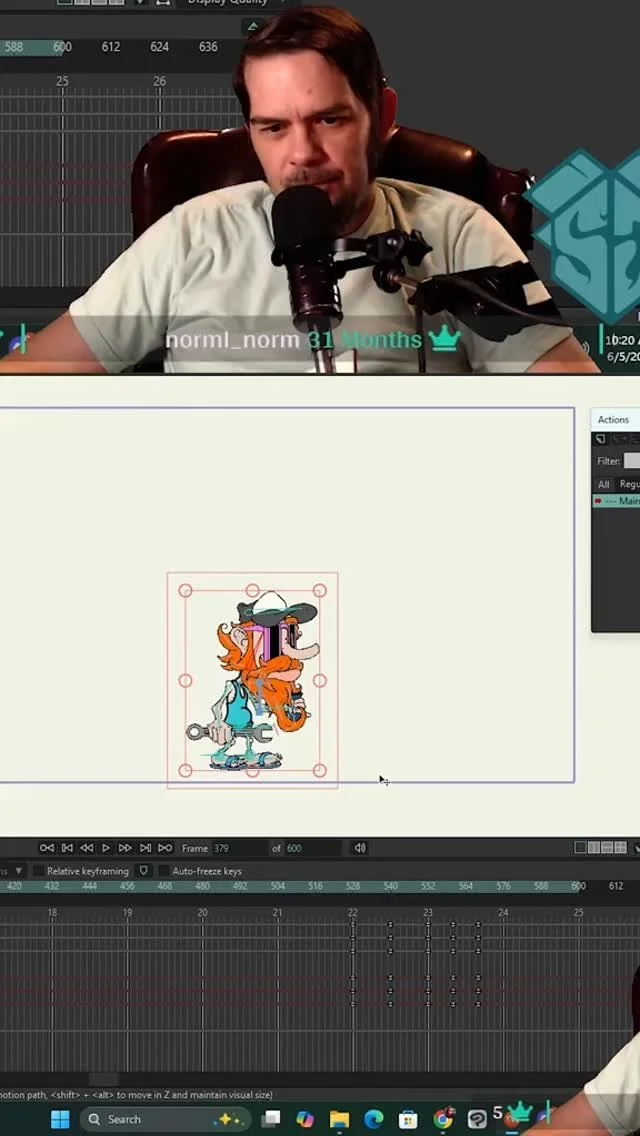
Task: Click the taskbar Search box
Action: click(165, 1119)
